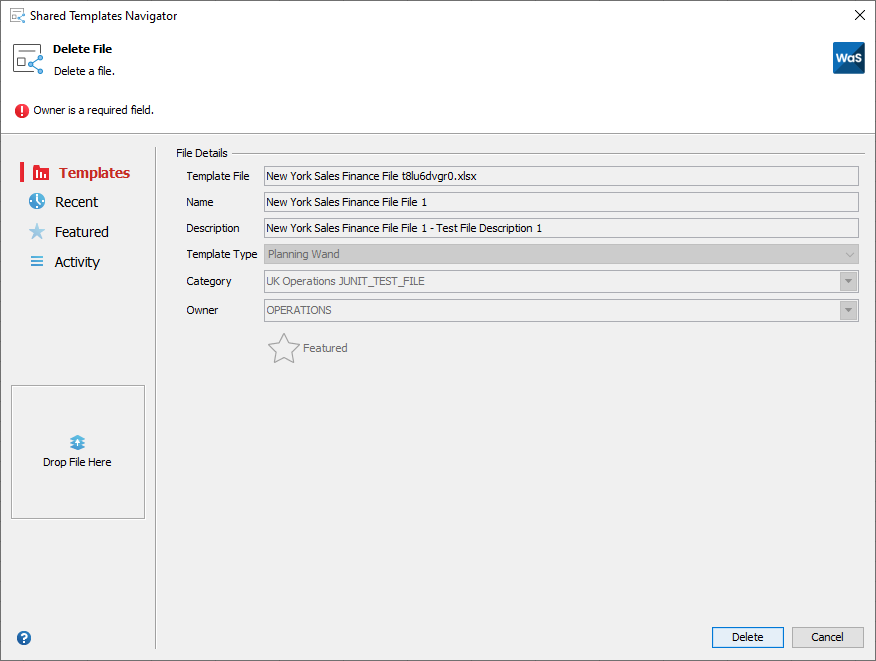Click the Recent clock icon
Image resolution: width=876 pixels, height=661 pixels.
coord(36,201)
